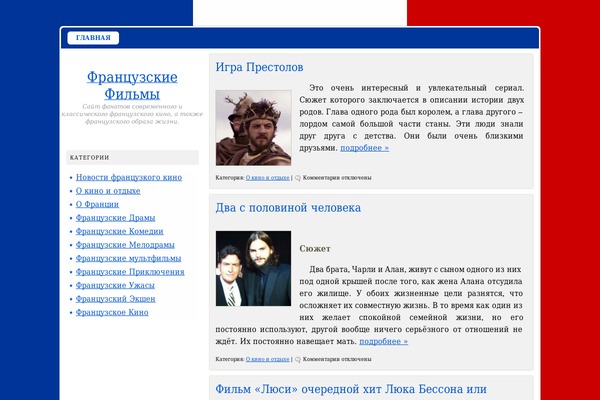This screenshot has height=400, width=600.
Task: Follow подробнее link in Два с половиной человека post
Action: coord(383,341)
